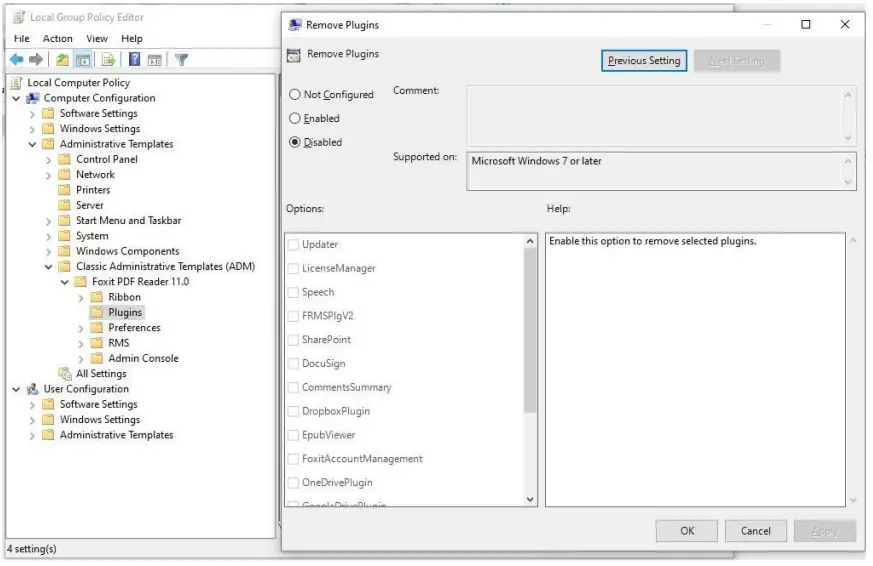The image size is (873, 566).
Task: Open the Action menu
Action: [x=58, y=39]
